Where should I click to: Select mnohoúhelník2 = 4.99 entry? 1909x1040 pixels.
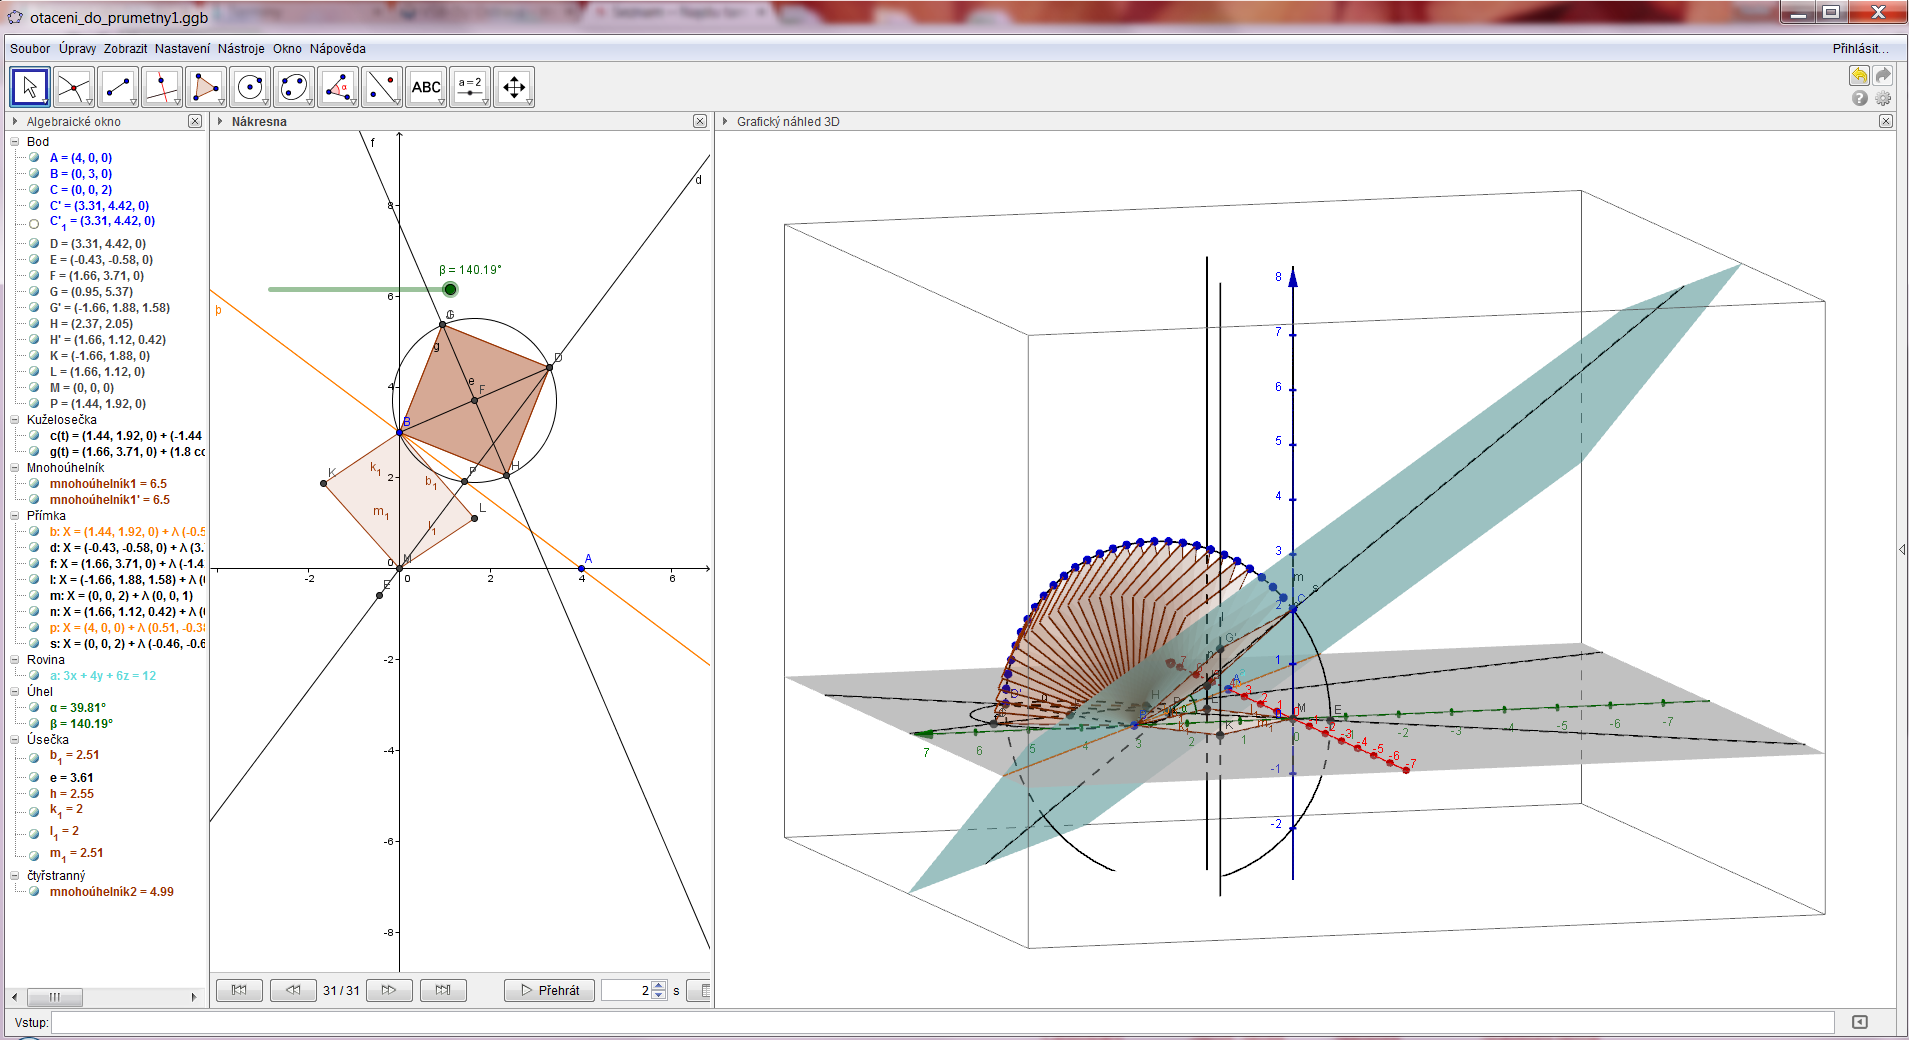(111, 892)
